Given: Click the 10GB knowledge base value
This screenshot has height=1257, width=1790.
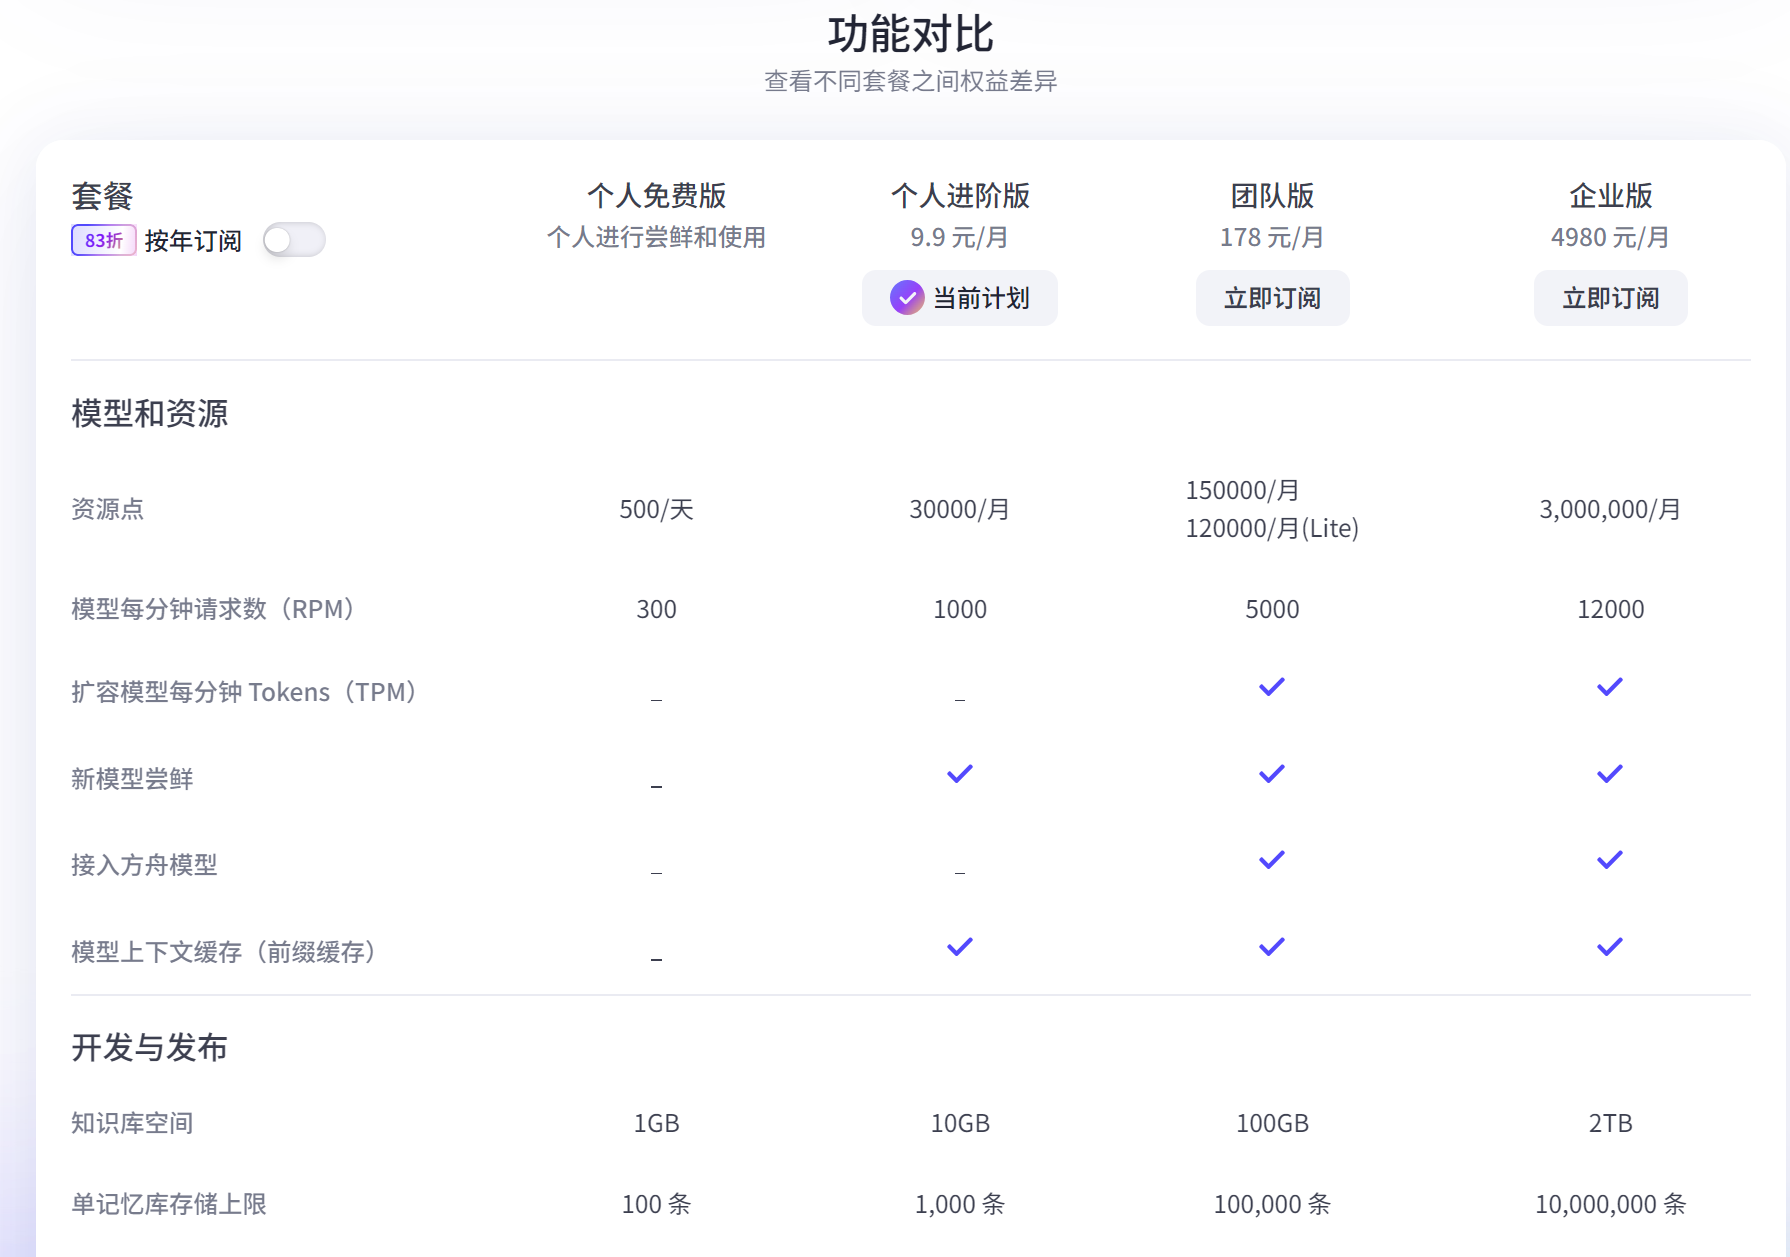Looking at the screenshot, I should (960, 1123).
